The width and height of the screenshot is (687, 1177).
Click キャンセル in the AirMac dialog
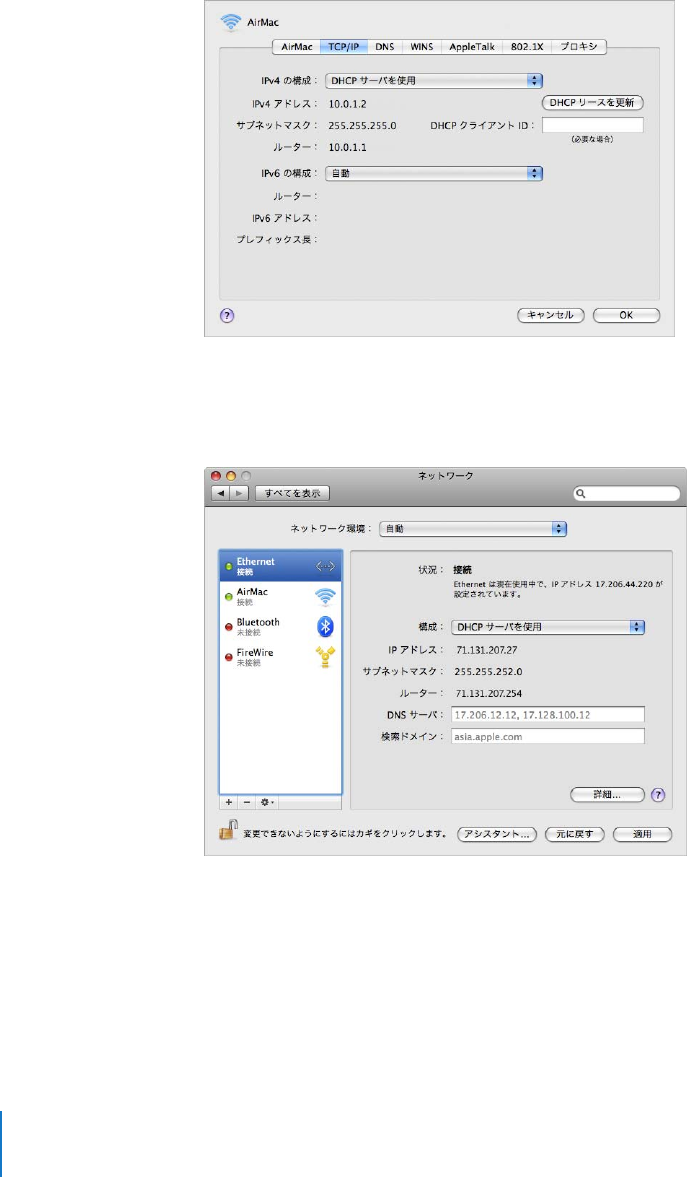550,315
